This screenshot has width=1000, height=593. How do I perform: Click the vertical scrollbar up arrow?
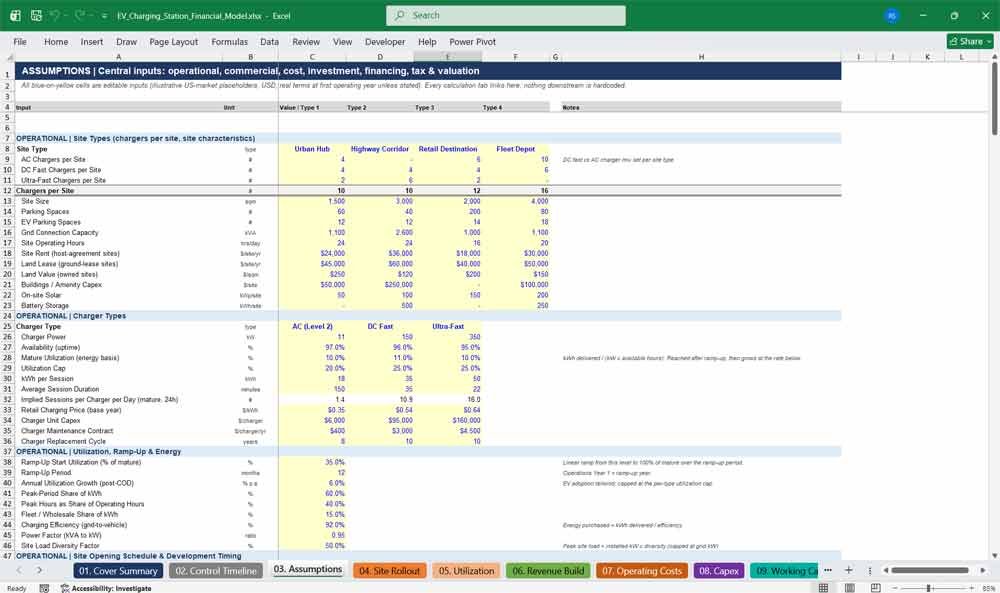[994, 57]
